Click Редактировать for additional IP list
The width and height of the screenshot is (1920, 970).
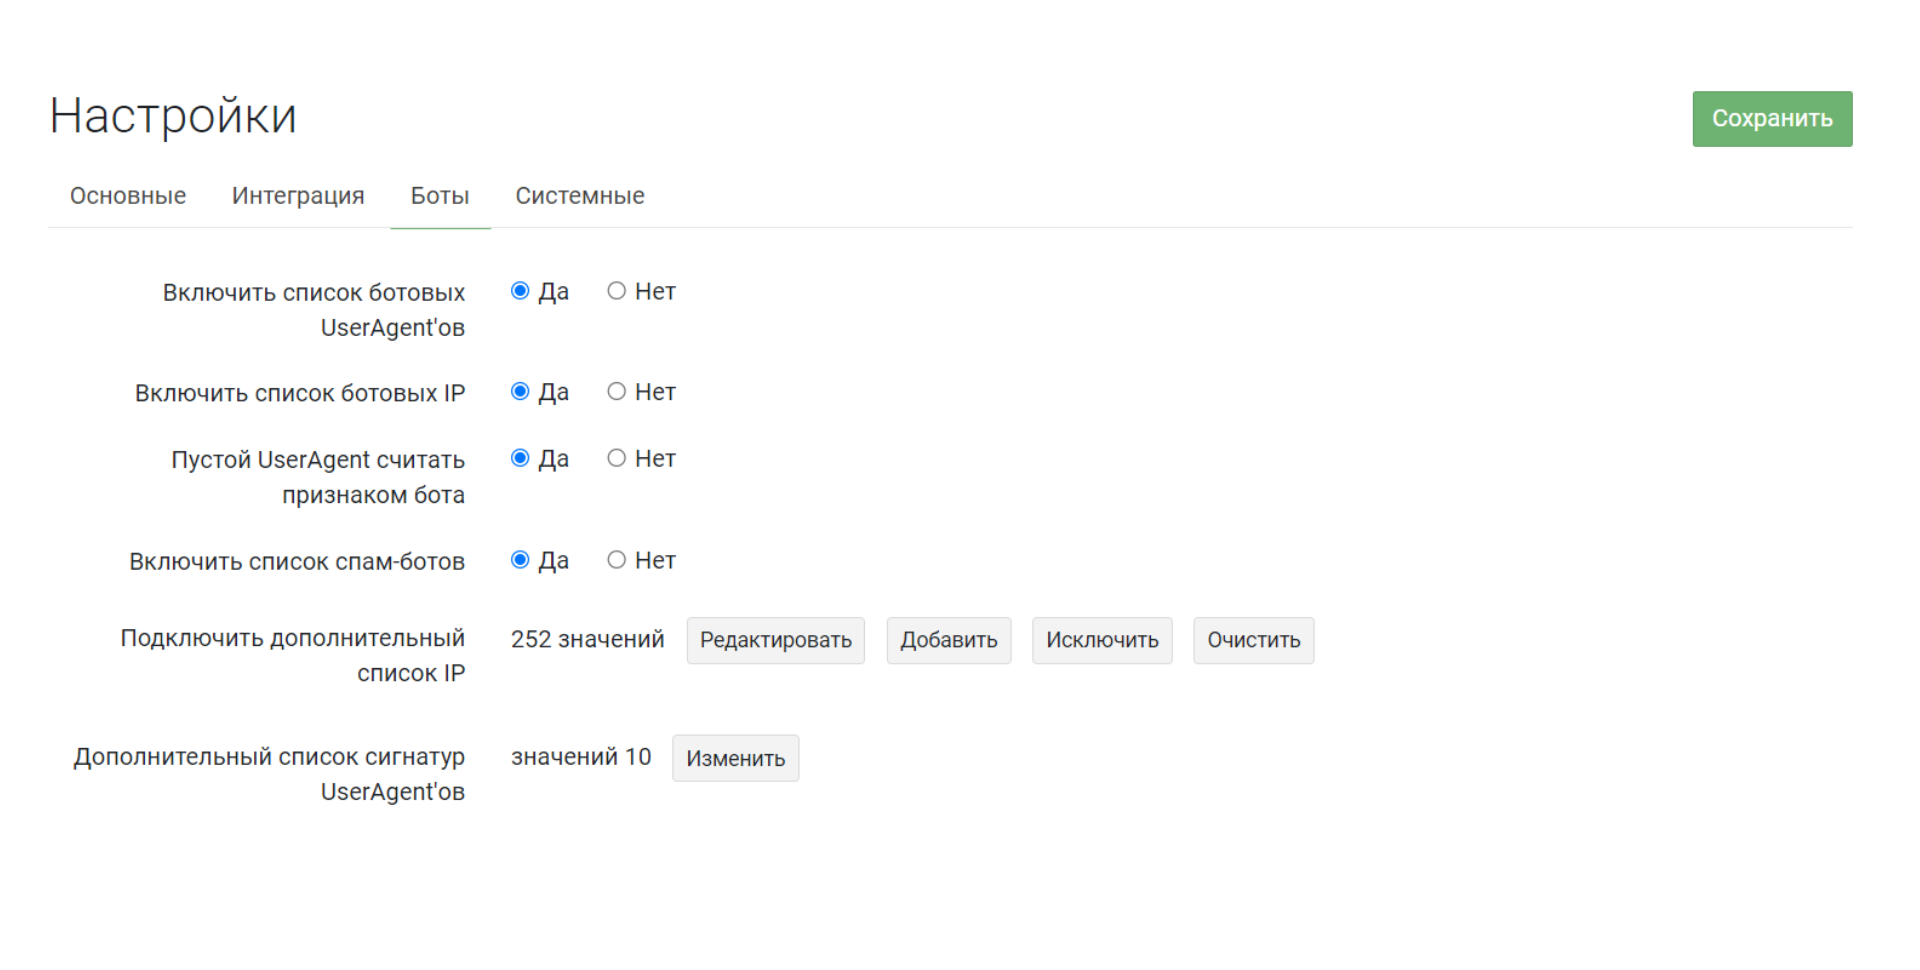[x=775, y=640]
